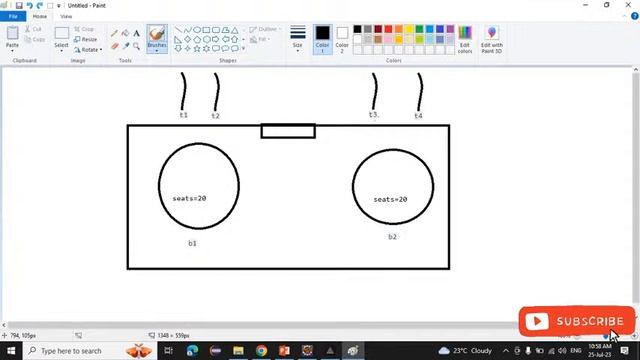The height and width of the screenshot is (360, 640).
Task: Open Microsoft Edge from taskbar
Action: (x=192, y=351)
